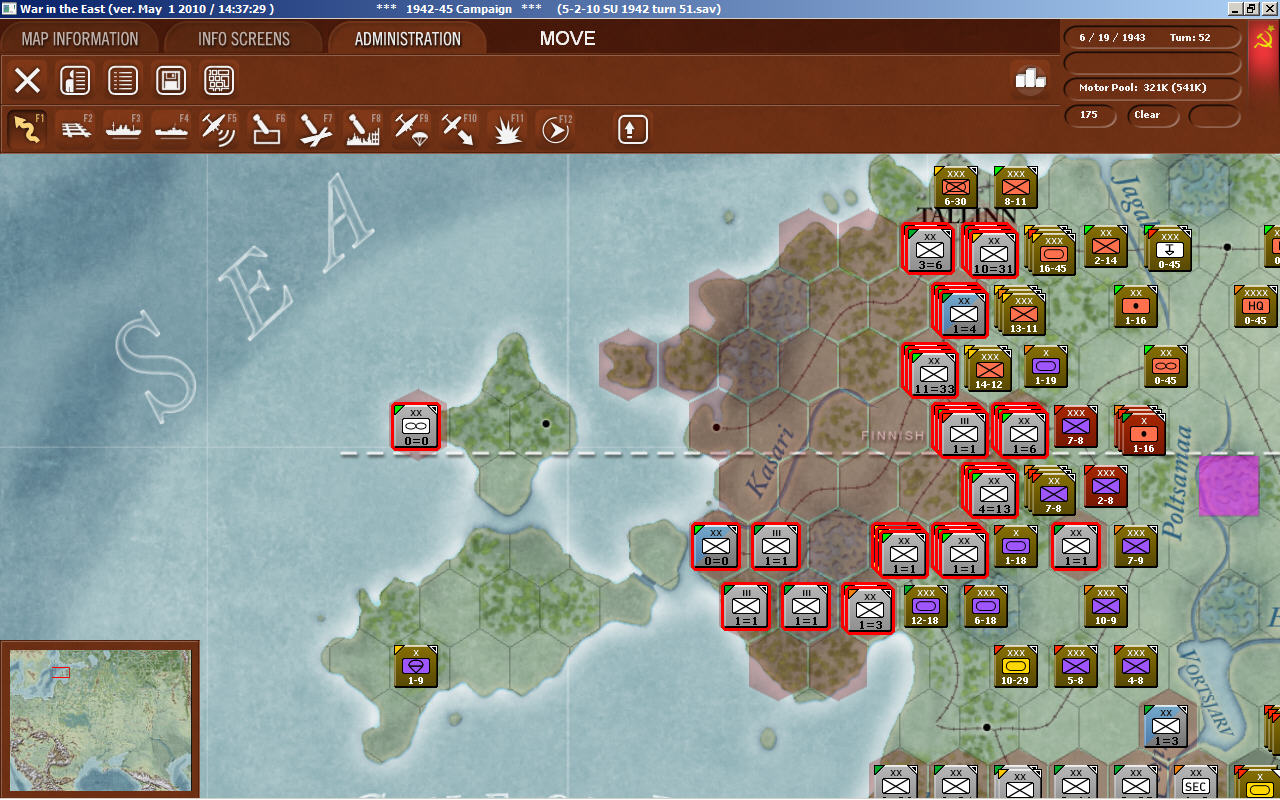1280x800 pixels.
Task: Select the ADMINISTRATION tab
Action: coord(407,39)
